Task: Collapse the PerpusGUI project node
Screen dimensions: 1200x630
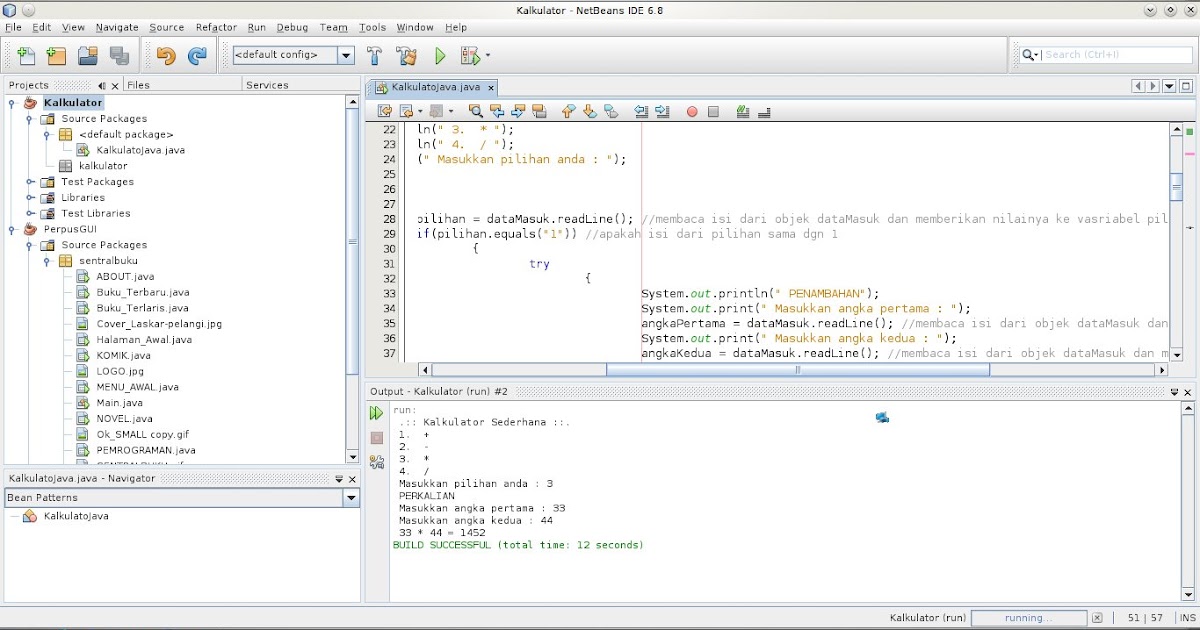Action: [x=12, y=229]
